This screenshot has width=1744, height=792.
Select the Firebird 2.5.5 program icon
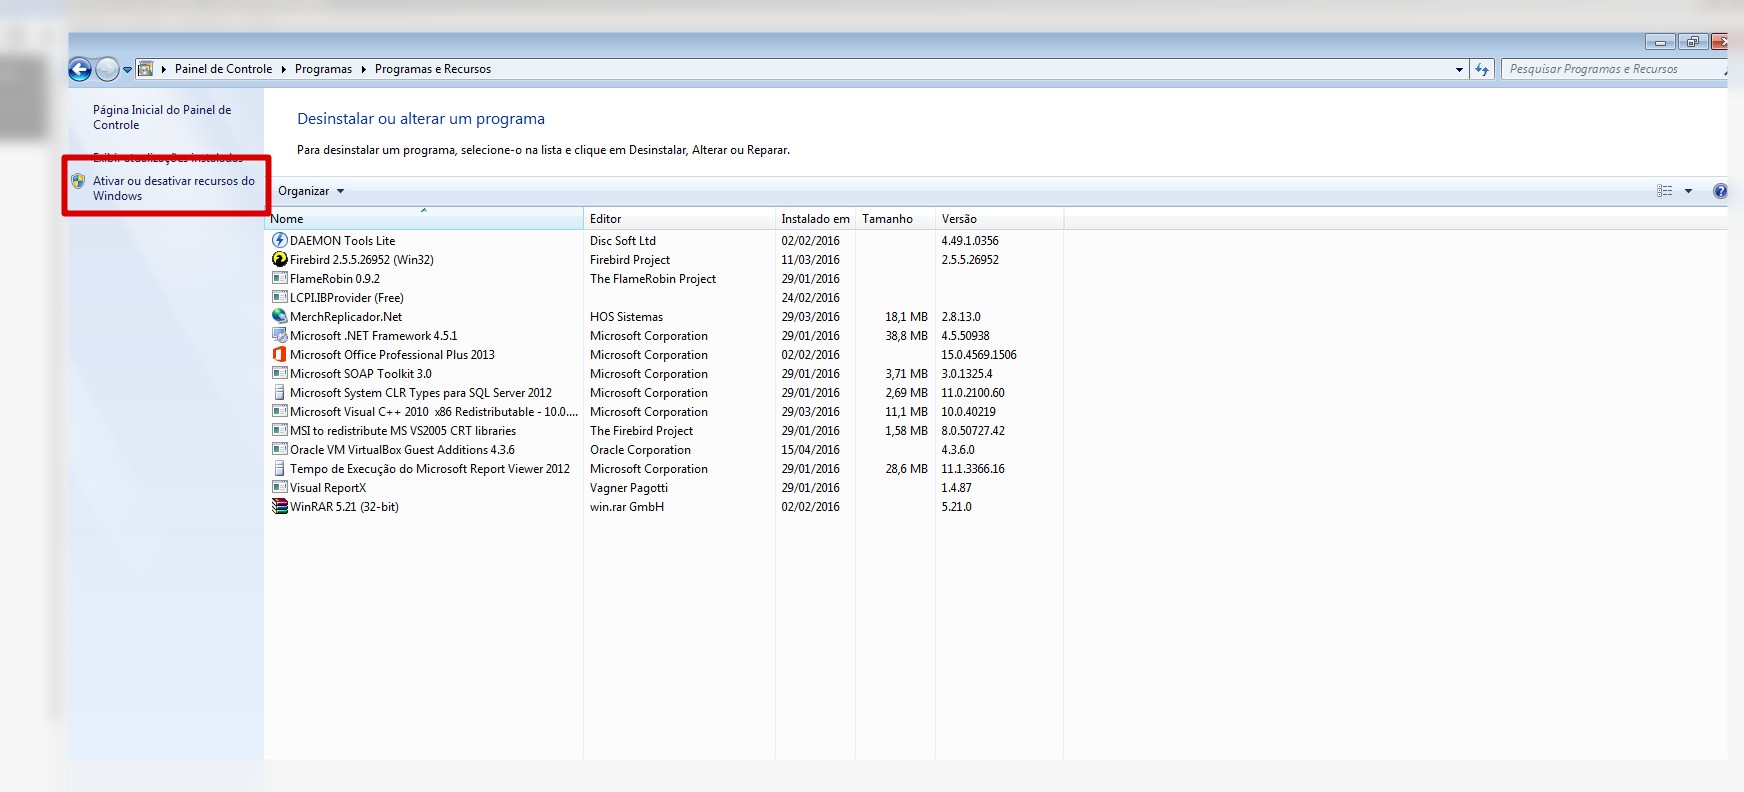(280, 260)
